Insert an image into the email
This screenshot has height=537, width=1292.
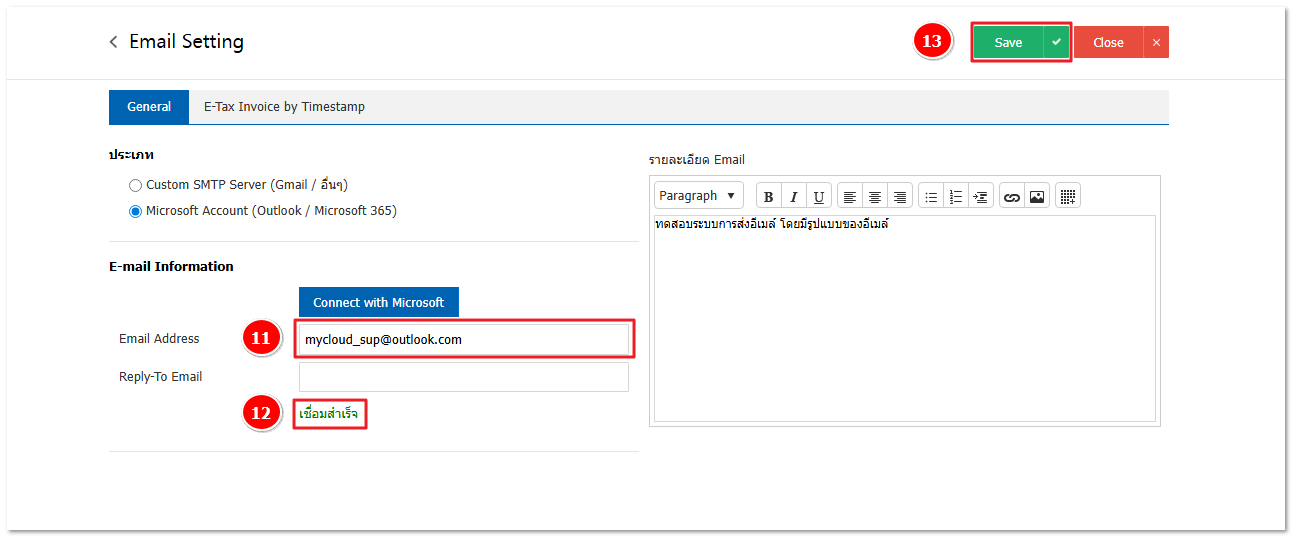(x=1036, y=197)
